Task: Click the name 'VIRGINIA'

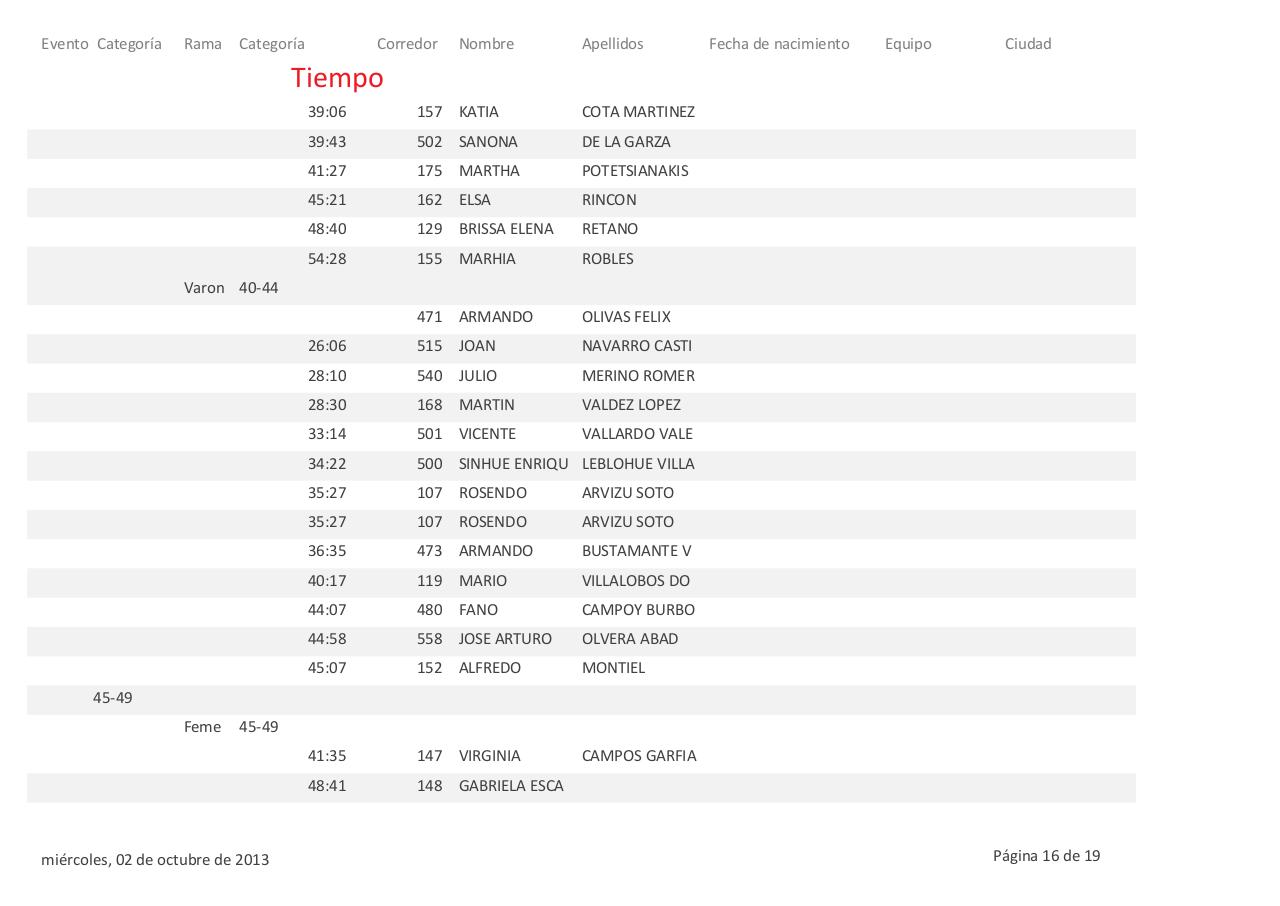Action: (x=490, y=756)
